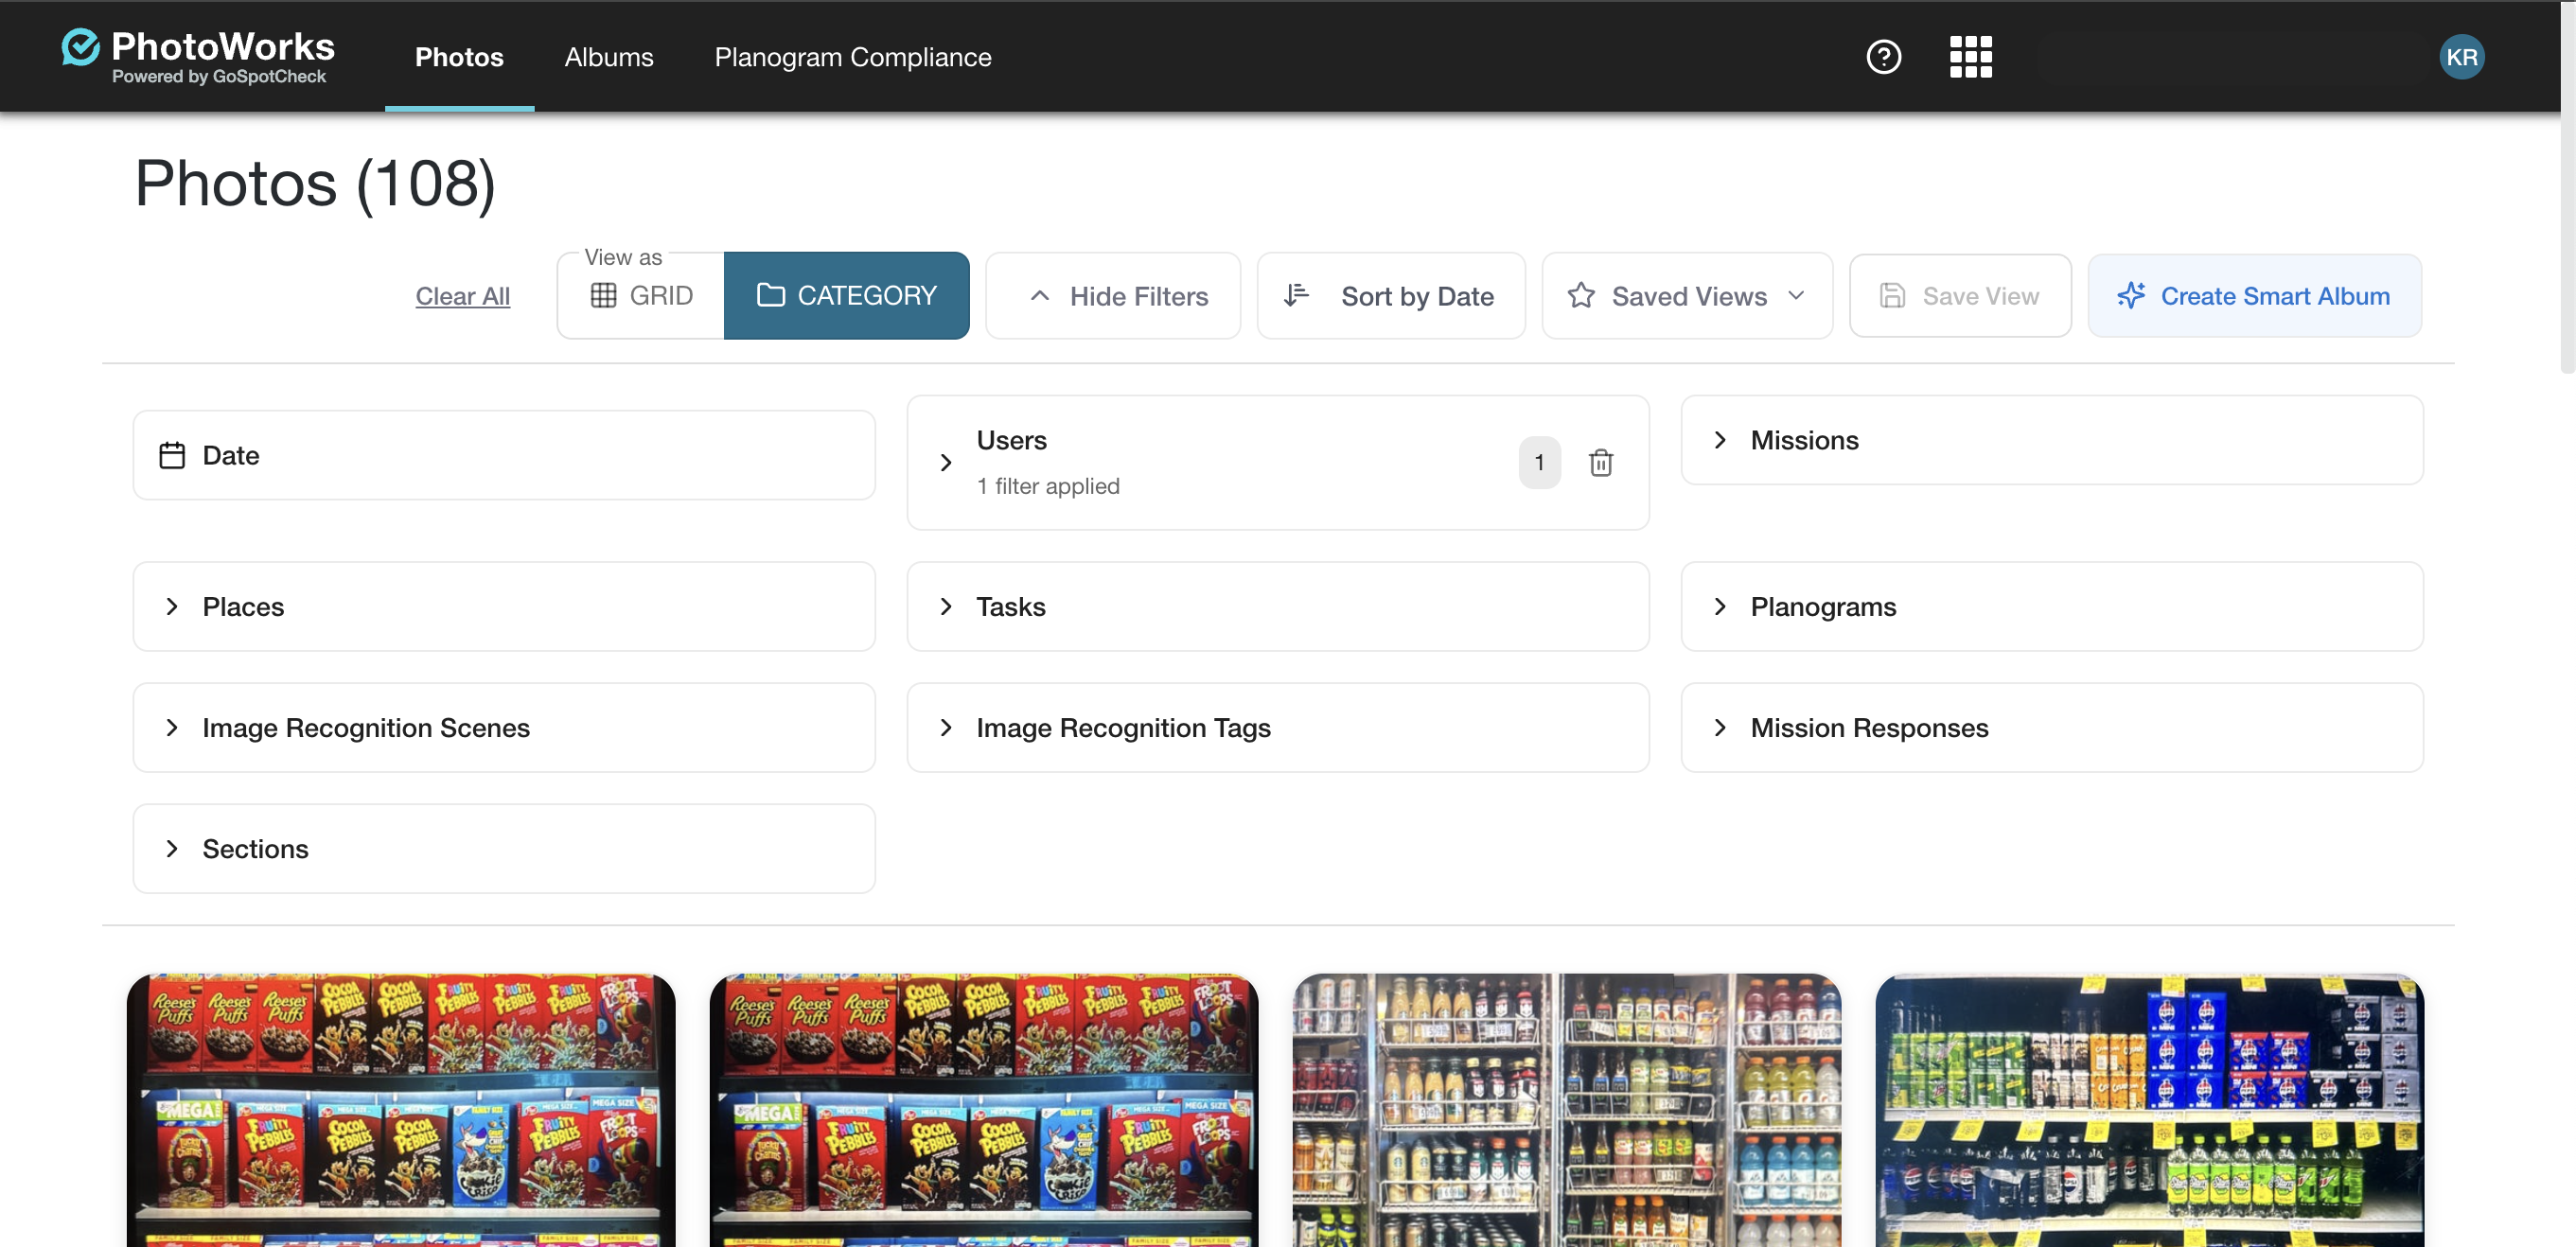Click the 'Photos (108)' heading
The height and width of the screenshot is (1247, 2576).
coord(315,183)
